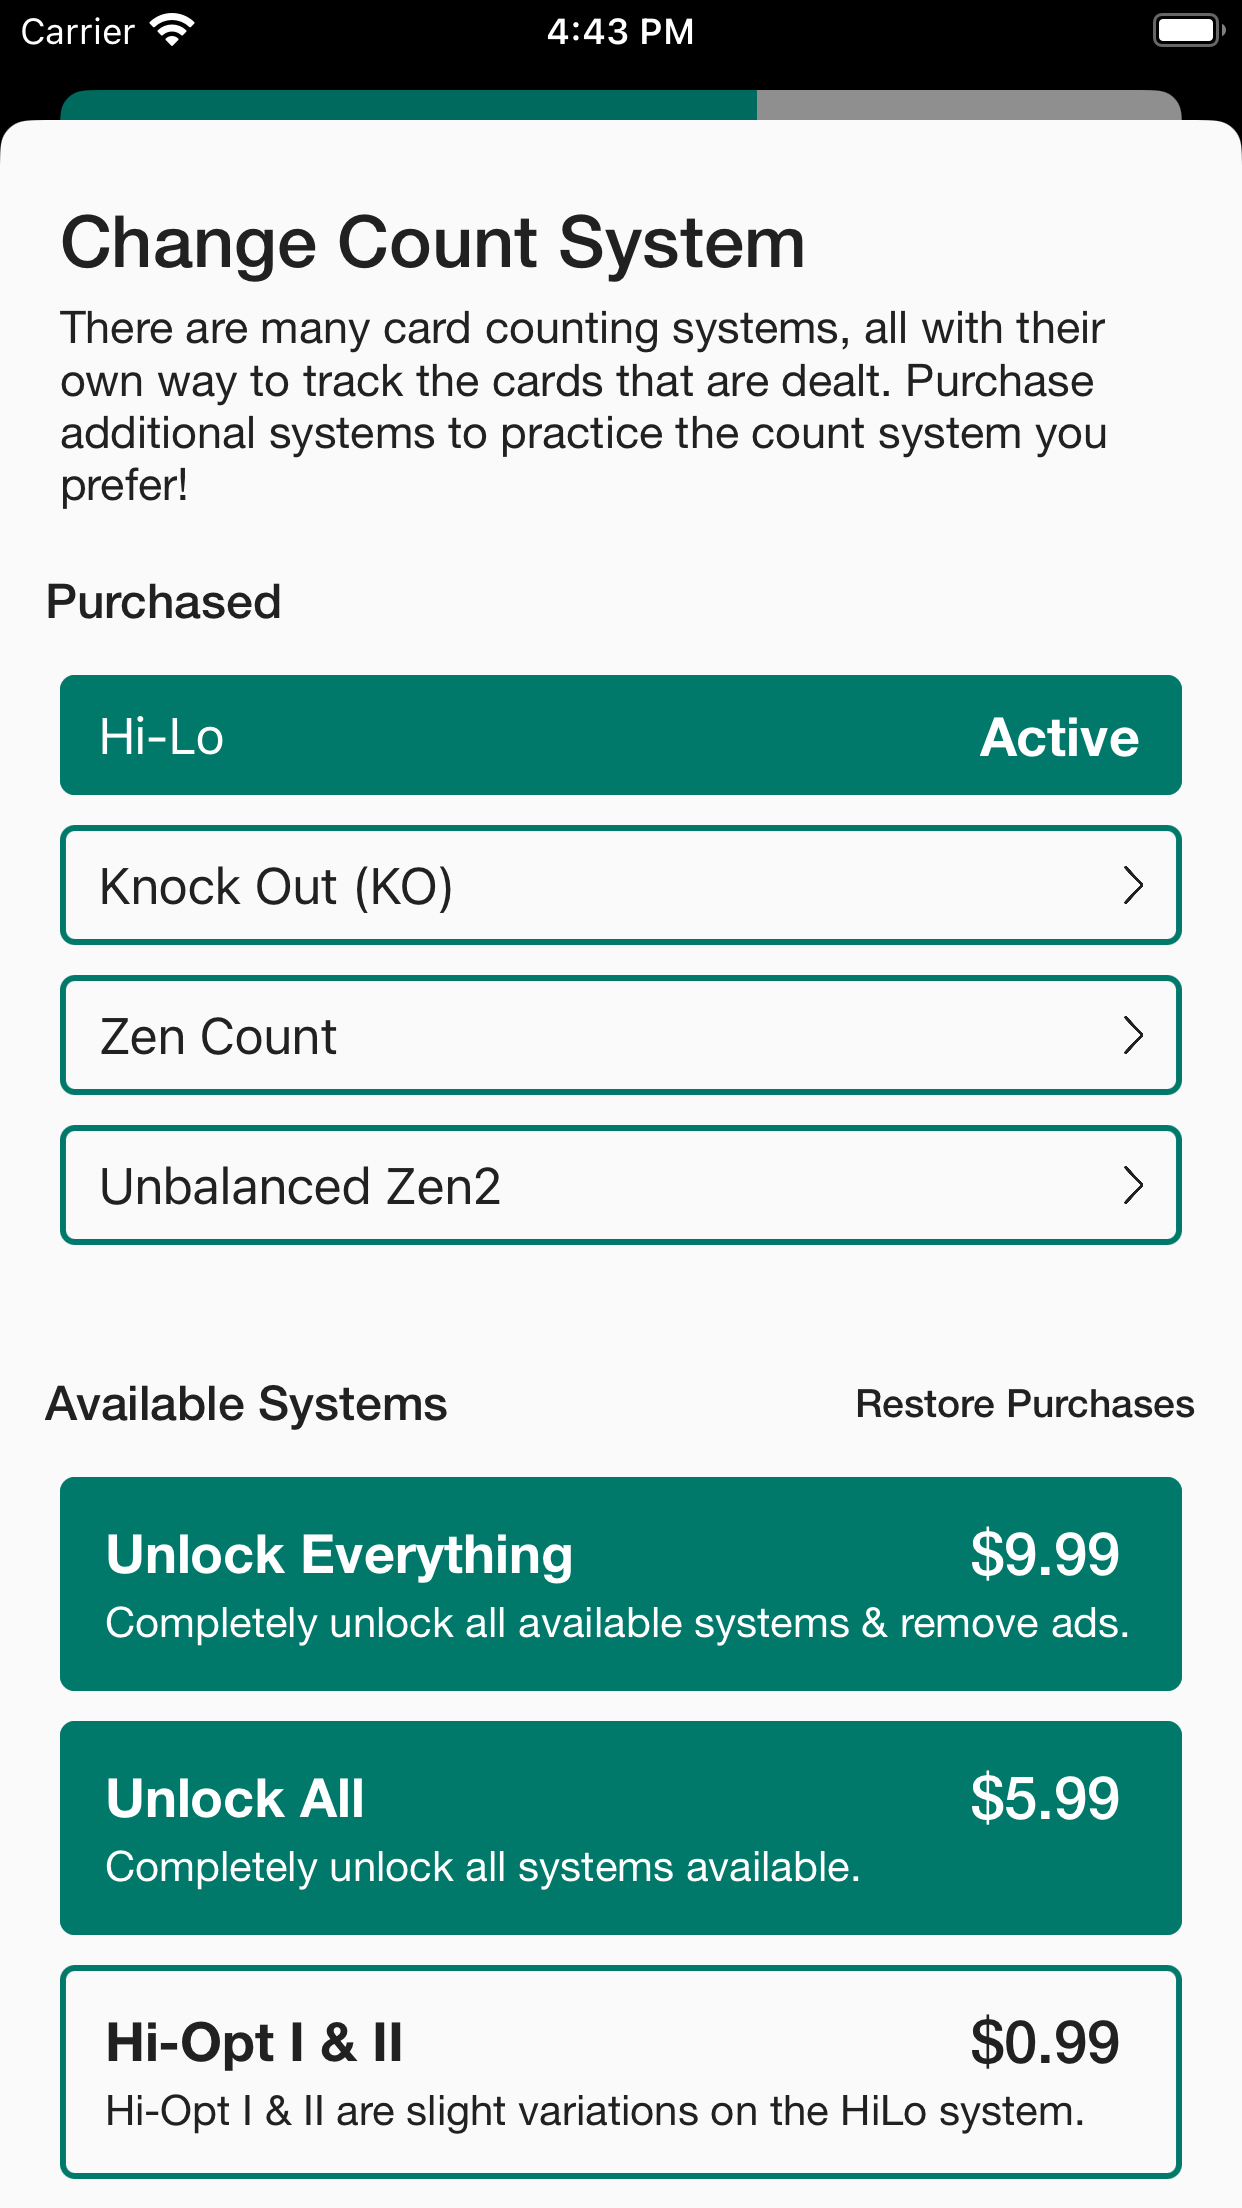Tap the Wi-Fi signal icon
Viewport: 1242px width, 2208px height.
[x=170, y=30]
